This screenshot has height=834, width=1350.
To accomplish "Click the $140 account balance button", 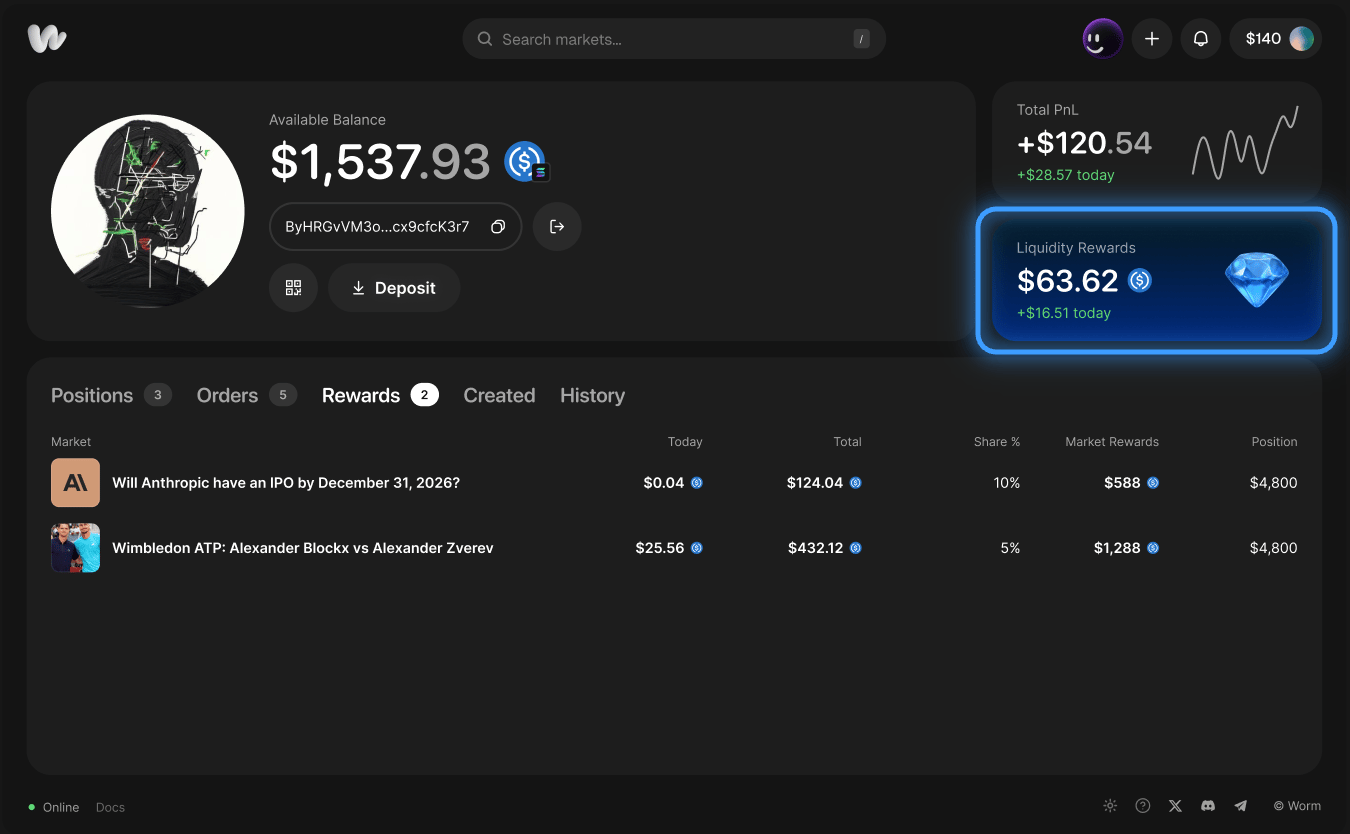I will click(1276, 39).
